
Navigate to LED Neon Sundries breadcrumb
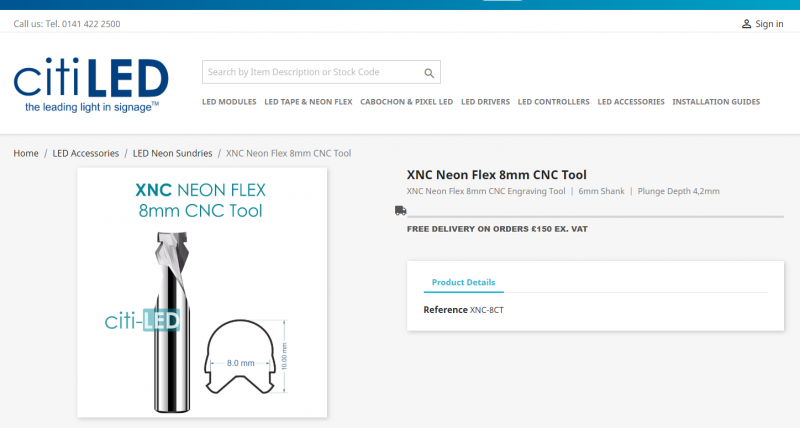172,153
